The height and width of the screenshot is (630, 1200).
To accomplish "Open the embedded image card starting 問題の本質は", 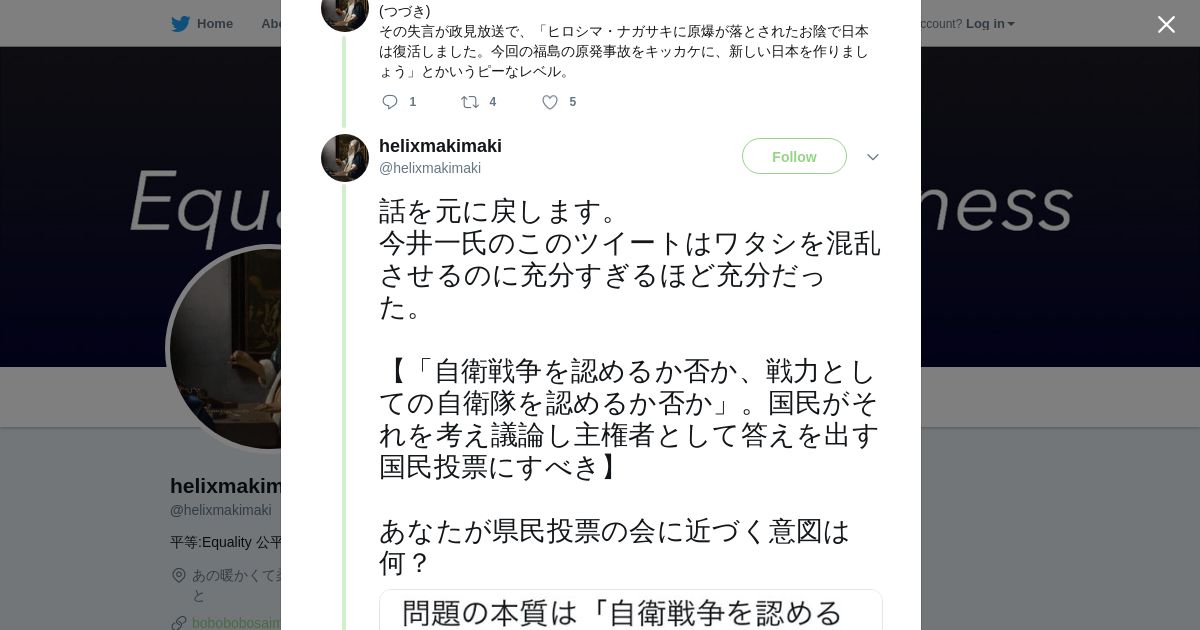I will [630, 610].
